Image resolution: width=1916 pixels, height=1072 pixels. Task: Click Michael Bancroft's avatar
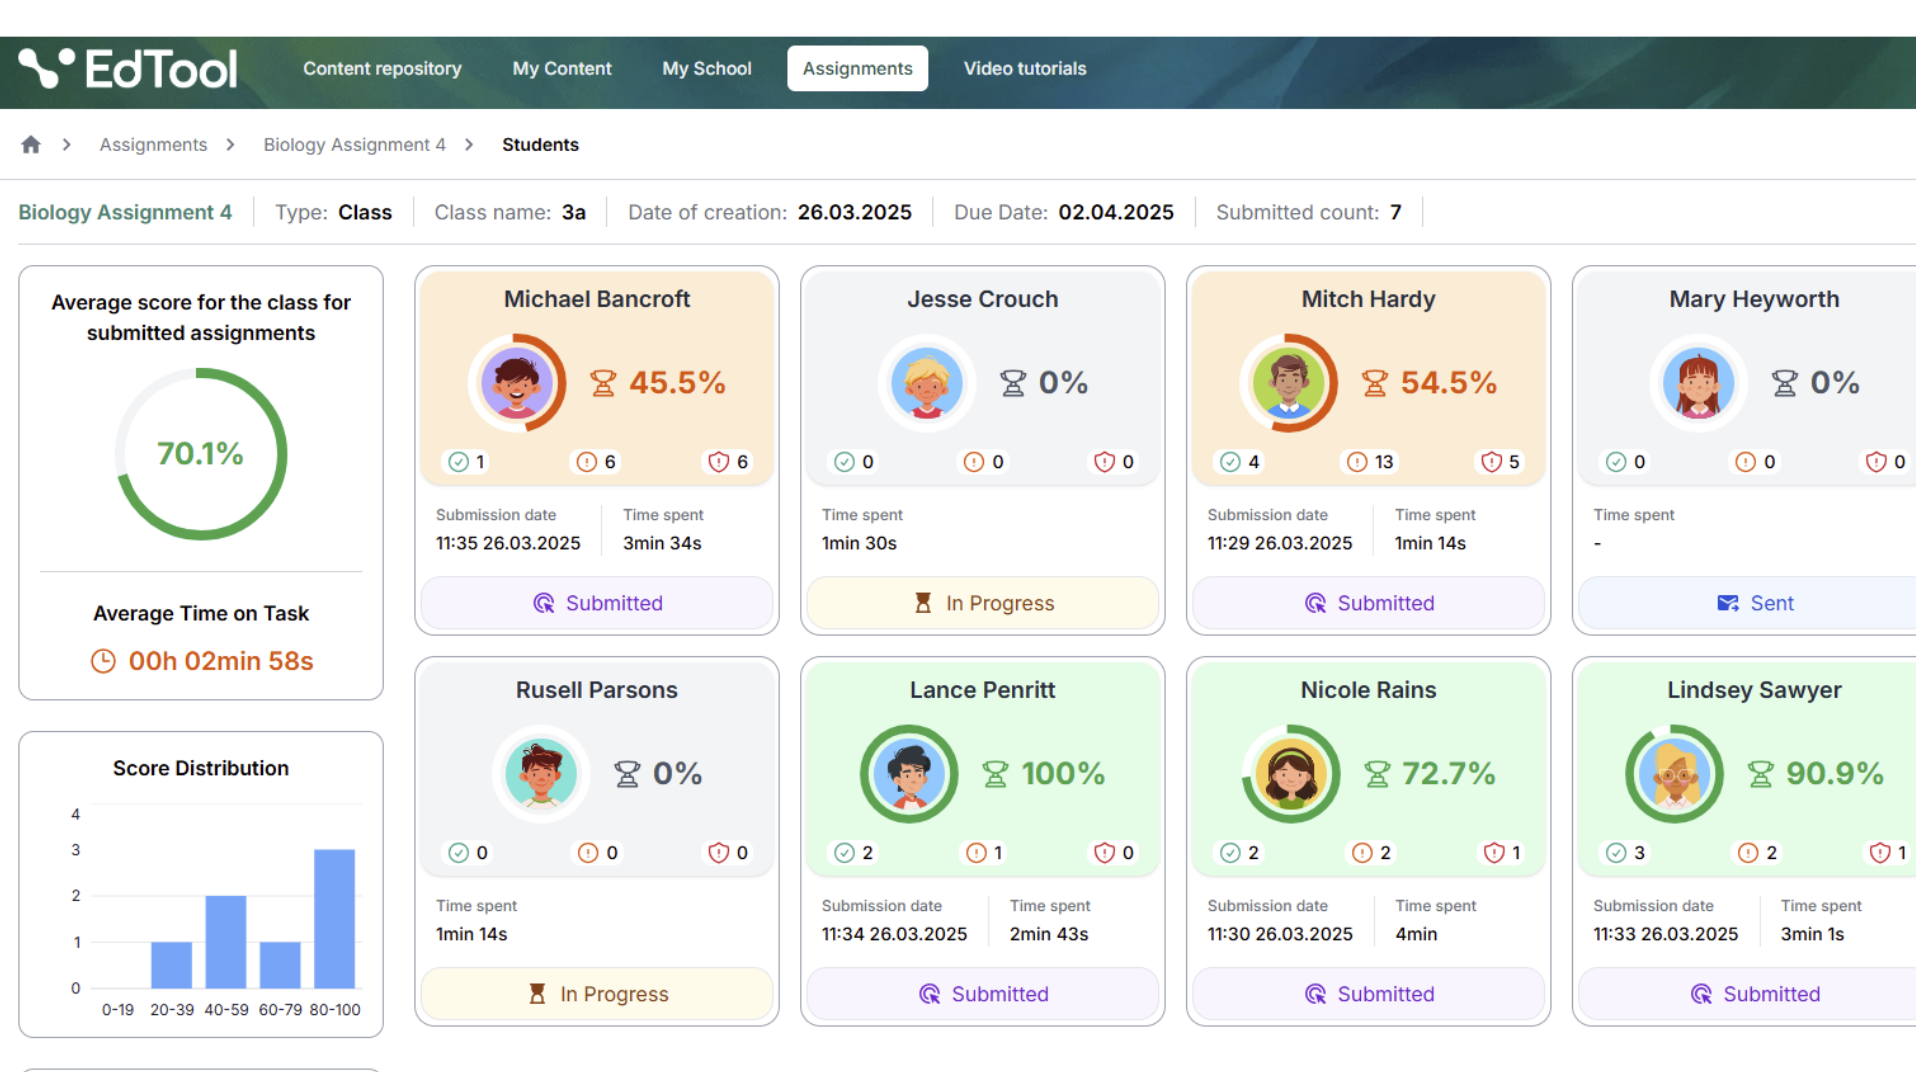(x=516, y=382)
